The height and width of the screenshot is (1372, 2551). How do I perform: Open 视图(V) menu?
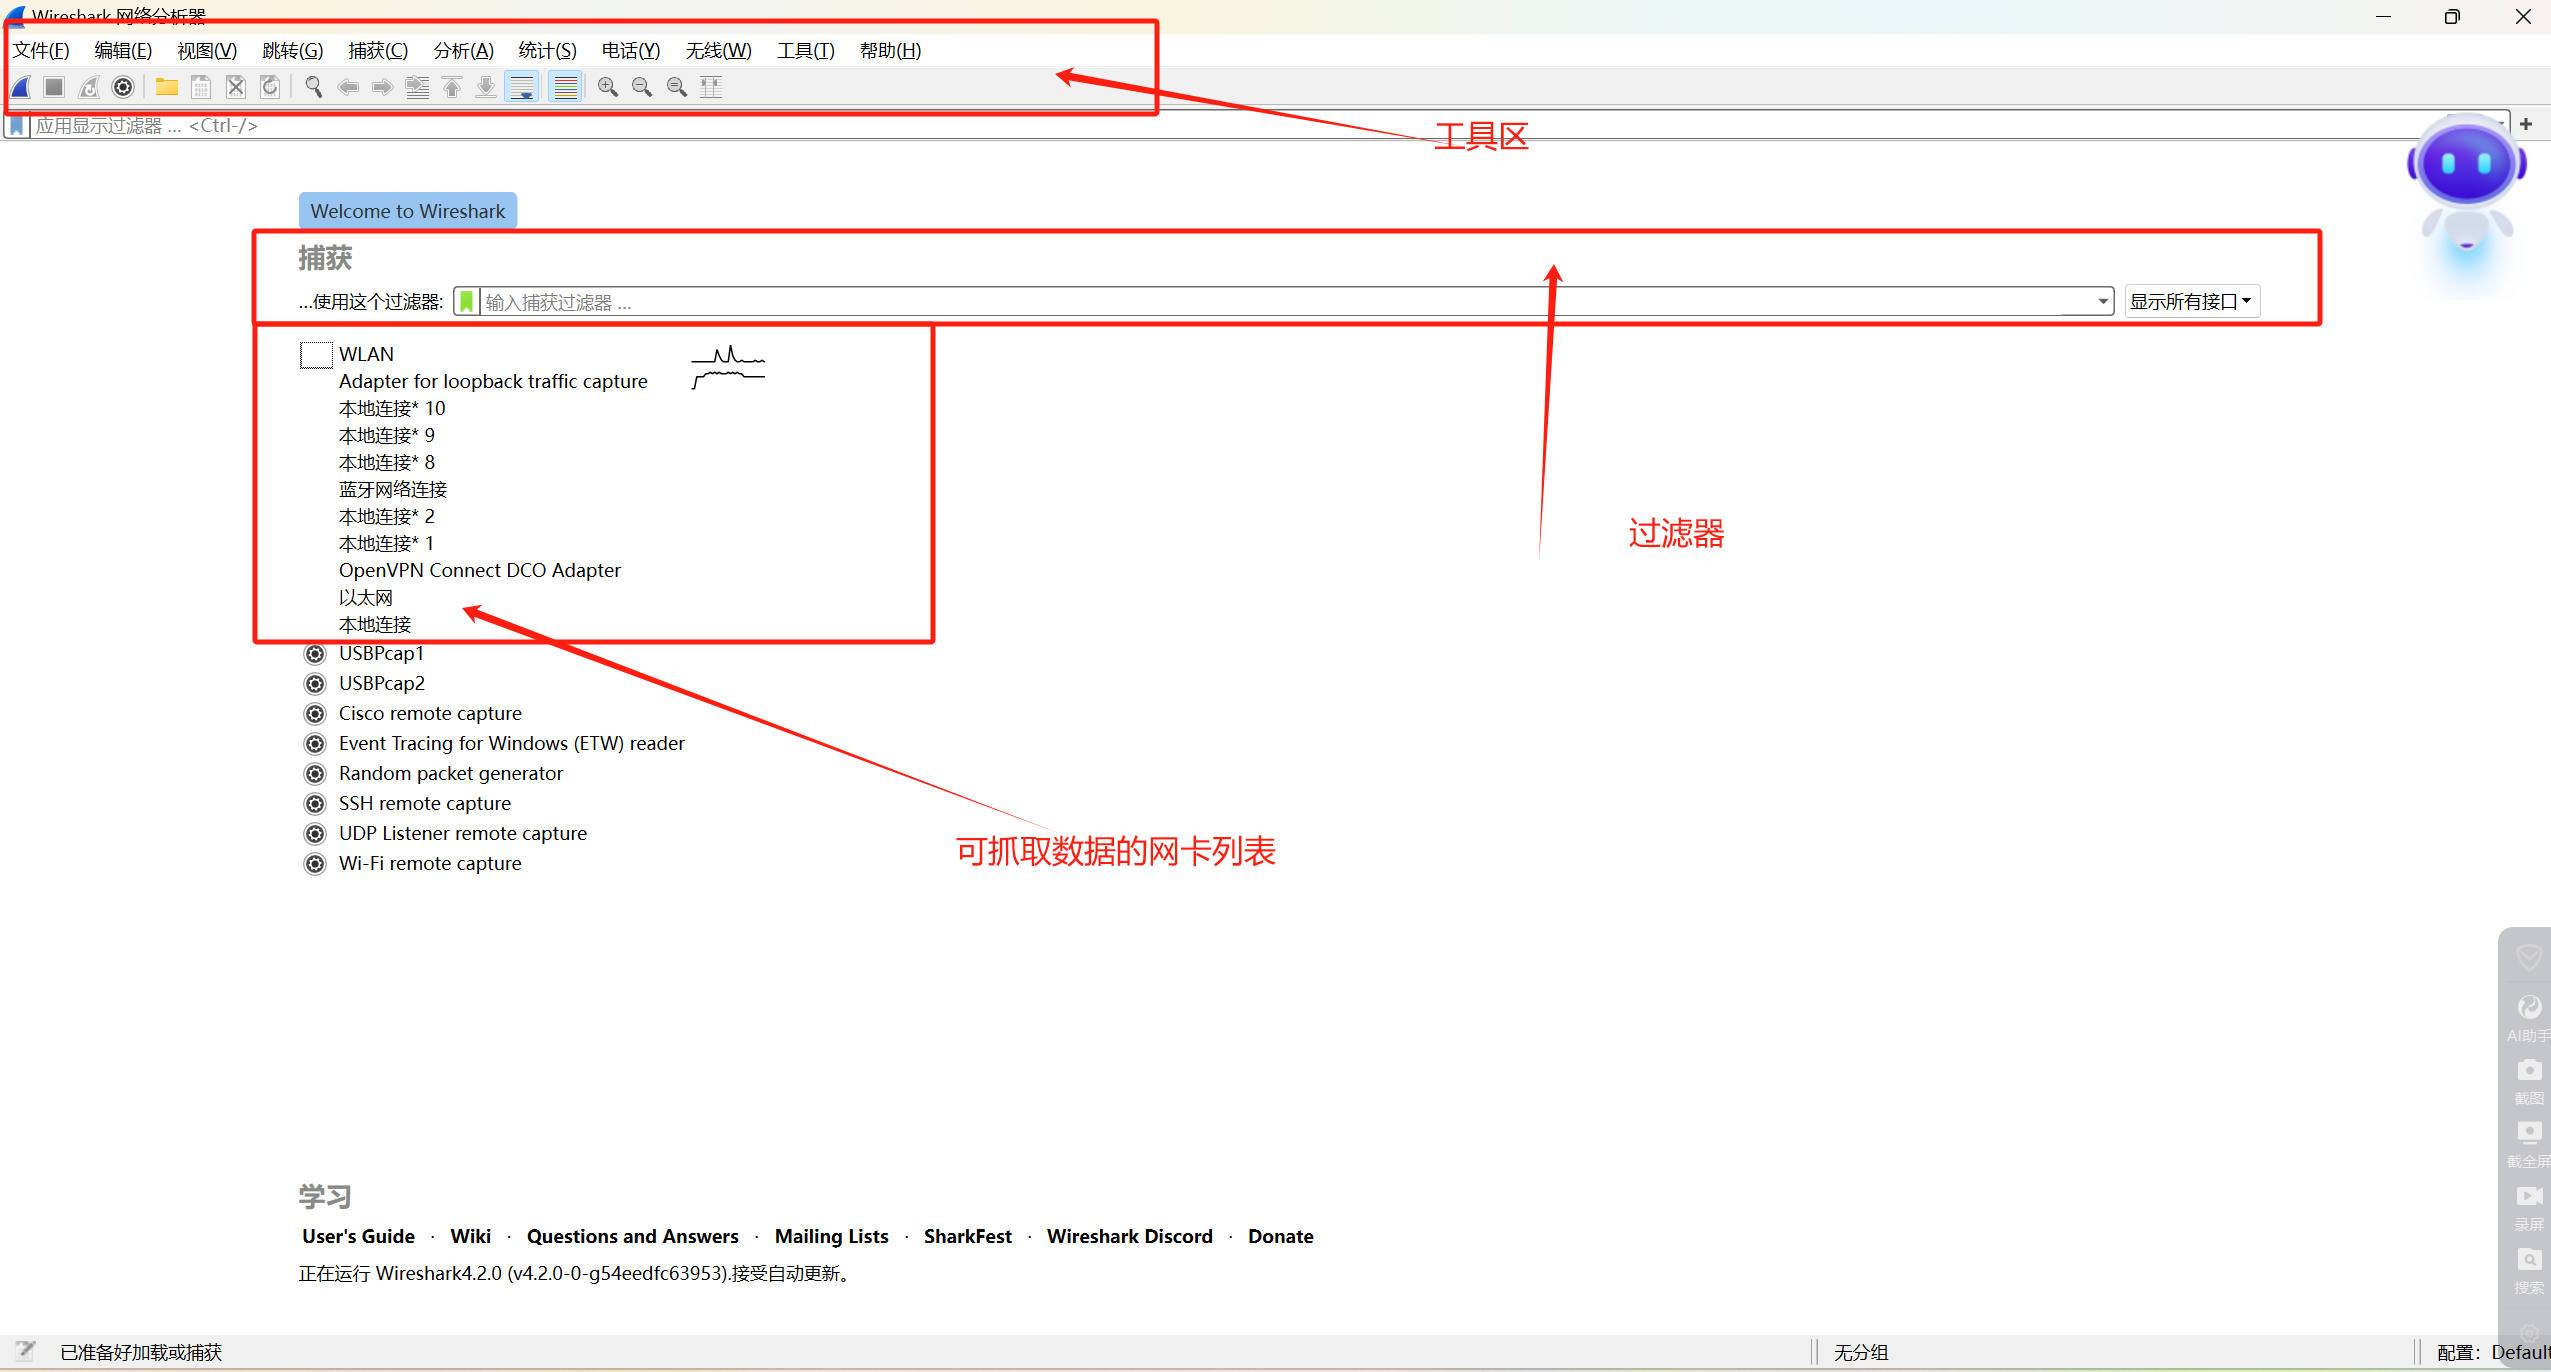[x=207, y=50]
